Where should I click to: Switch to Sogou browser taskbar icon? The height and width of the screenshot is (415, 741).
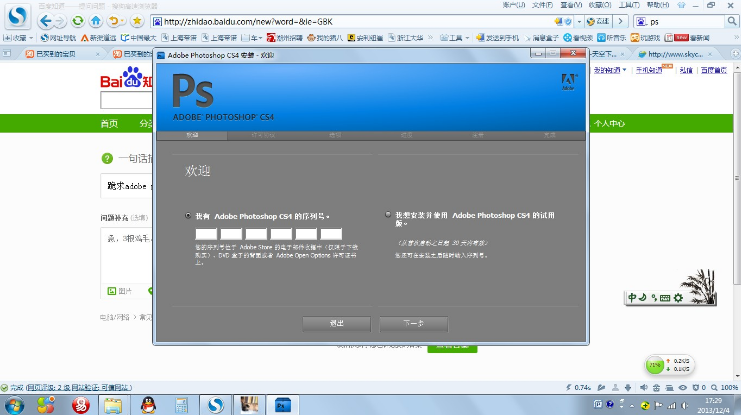click(216, 405)
